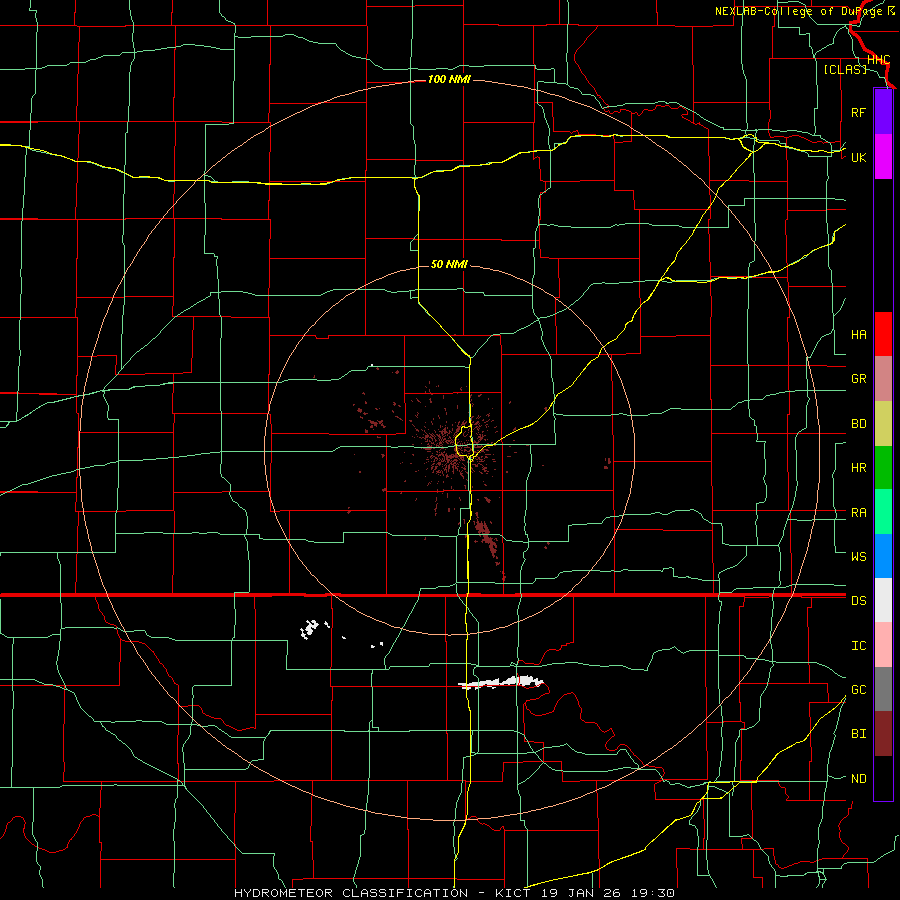This screenshot has height=900, width=900.
Task: Click the magenta UK legend swatch
Action: (x=883, y=157)
